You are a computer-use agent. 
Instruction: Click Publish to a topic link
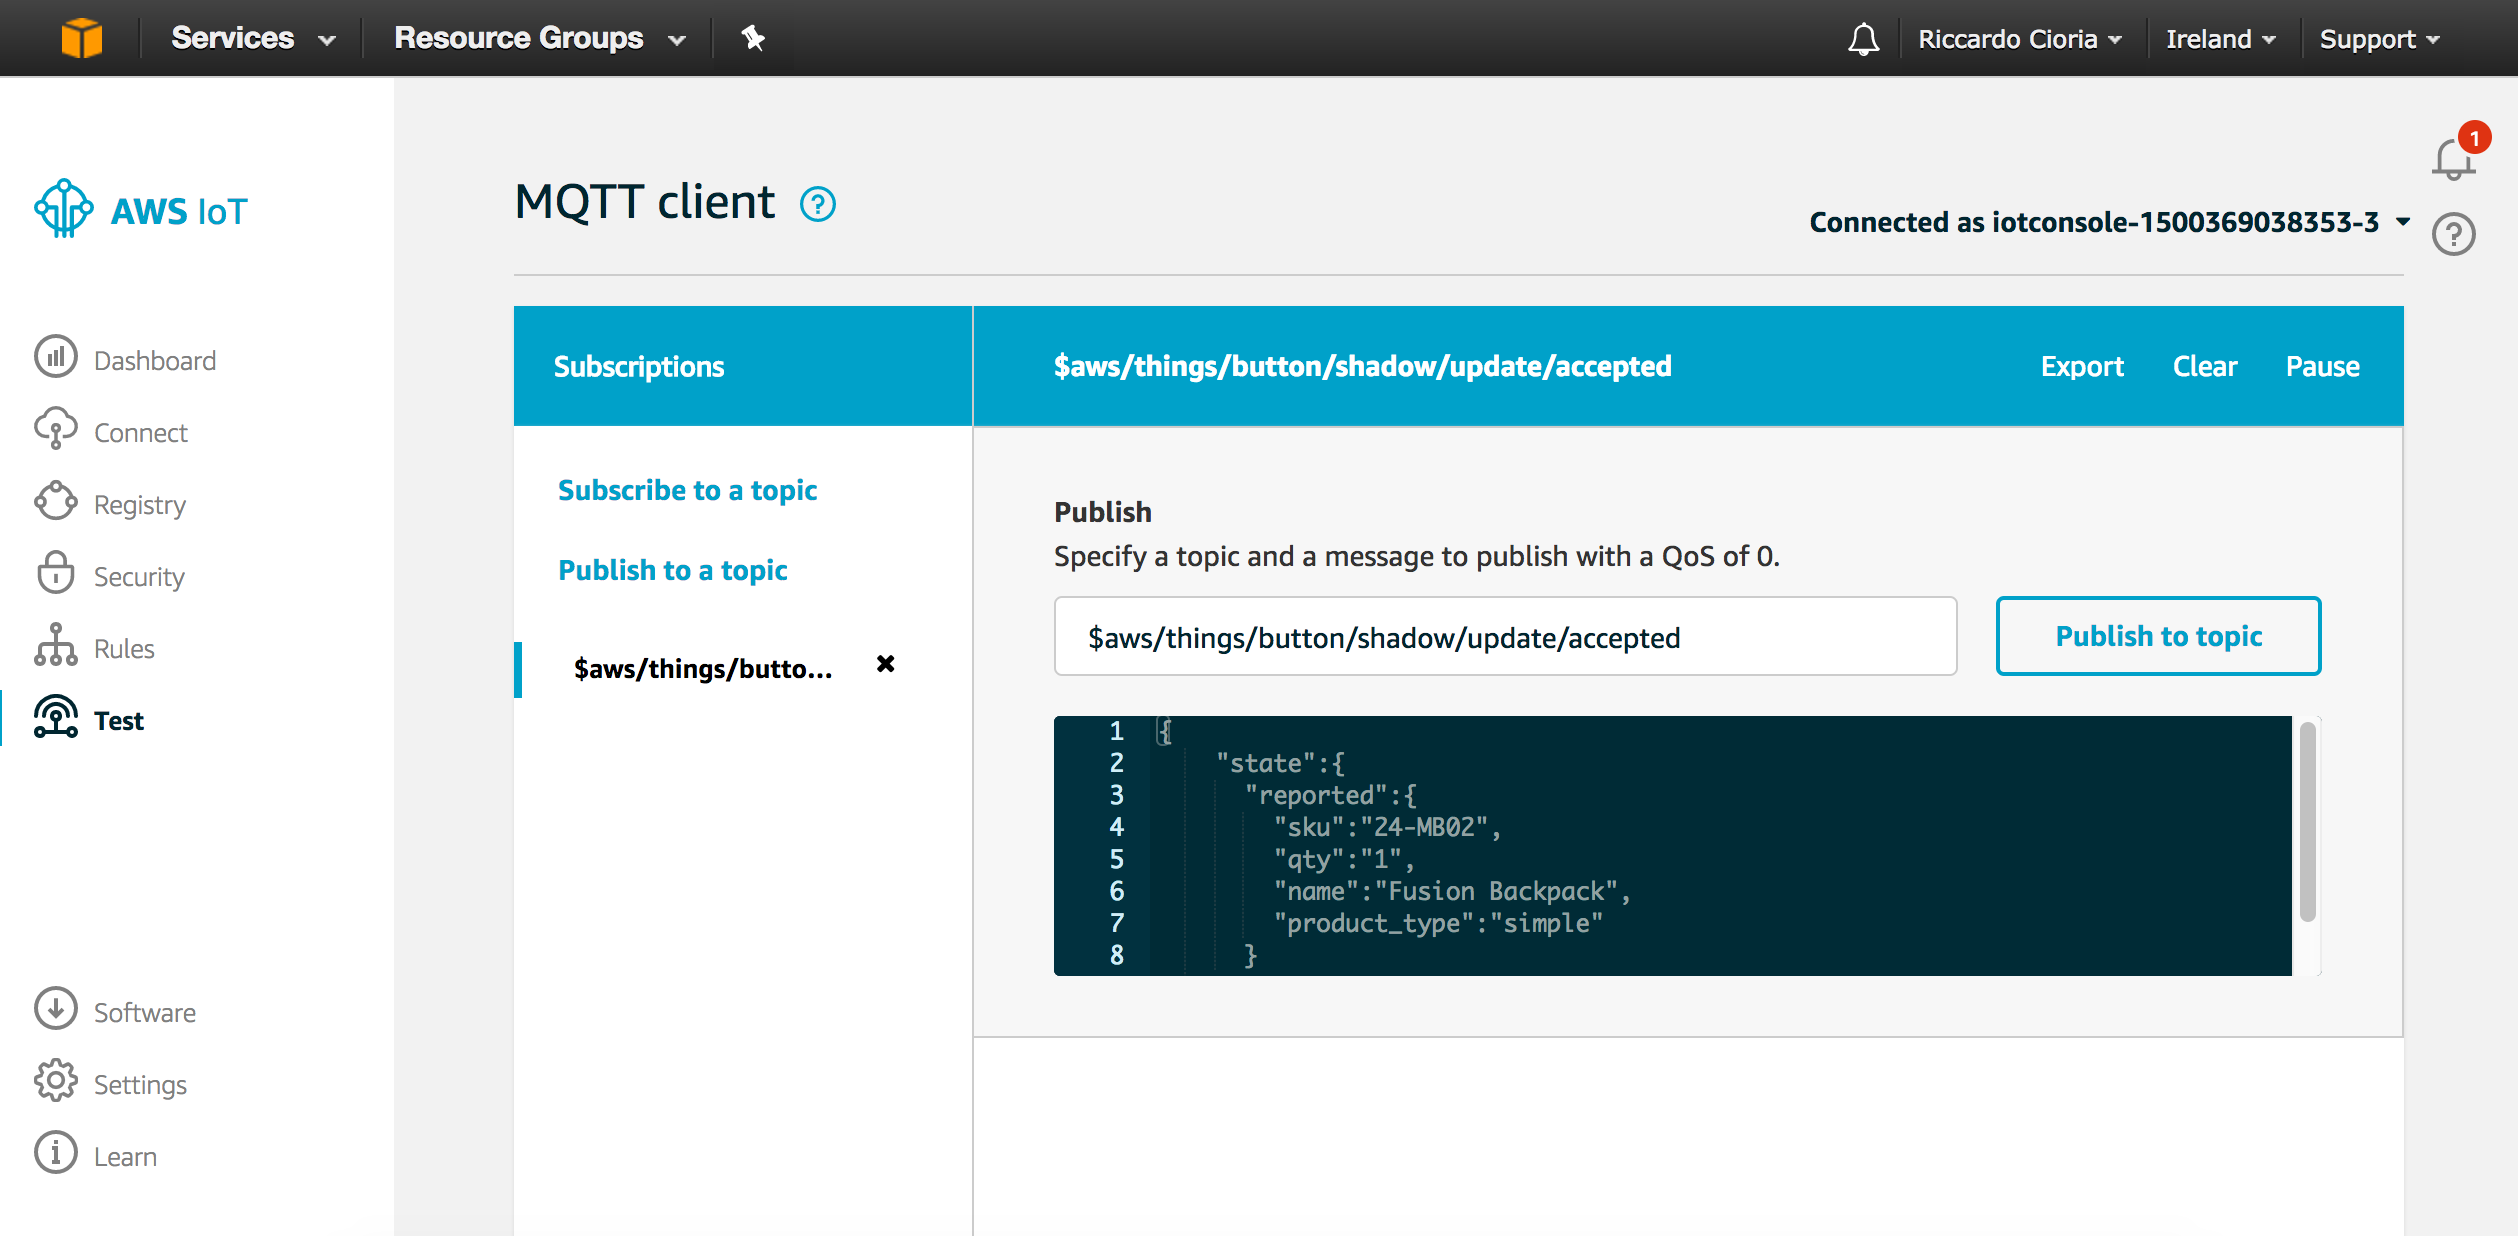pos(673,570)
